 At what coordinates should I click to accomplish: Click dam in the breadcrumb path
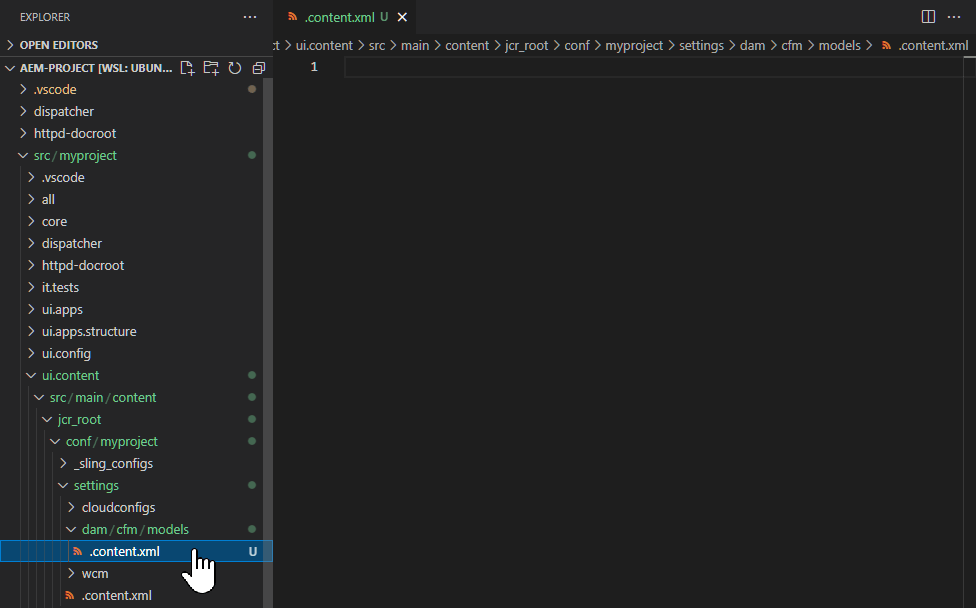click(x=753, y=45)
